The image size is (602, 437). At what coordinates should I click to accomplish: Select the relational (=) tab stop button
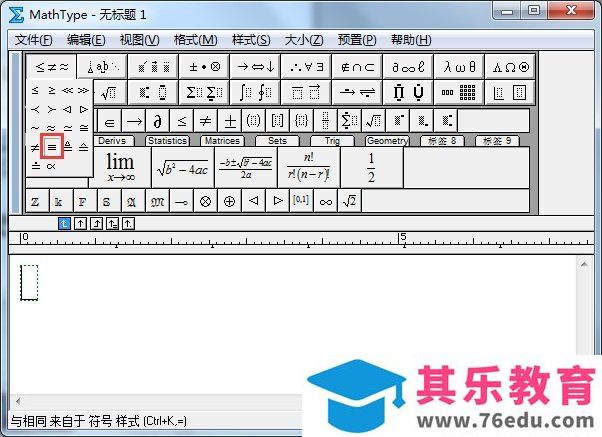(x=112, y=223)
